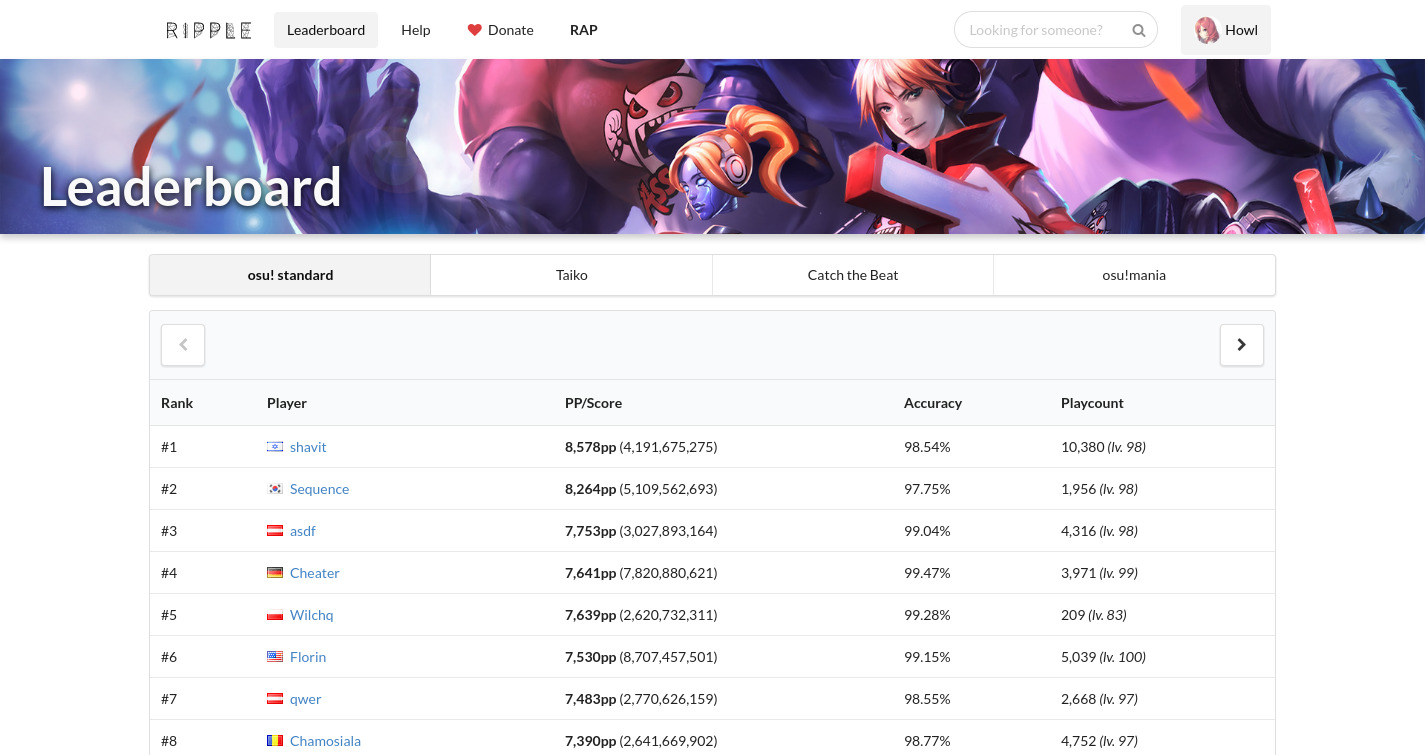Screen dimensions: 1425x755
Task: Click the Accuracy column header
Action: click(933, 403)
